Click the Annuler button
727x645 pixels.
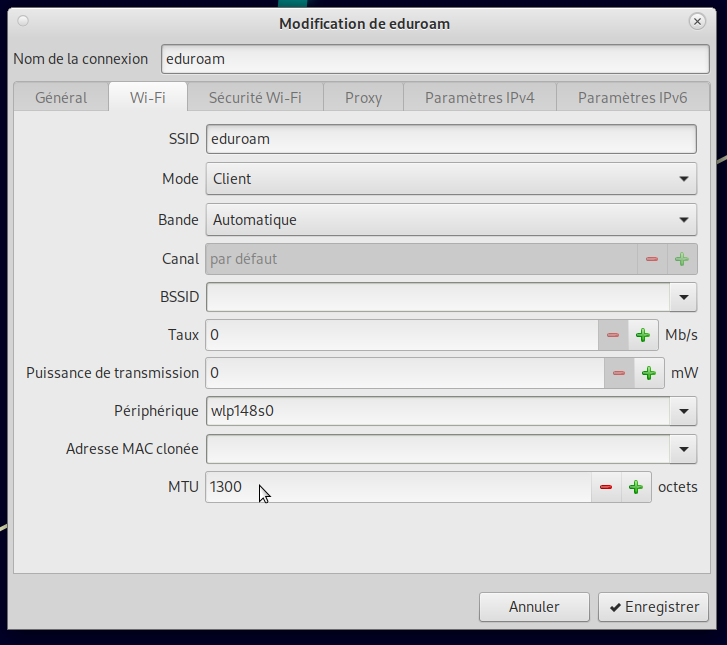534,606
